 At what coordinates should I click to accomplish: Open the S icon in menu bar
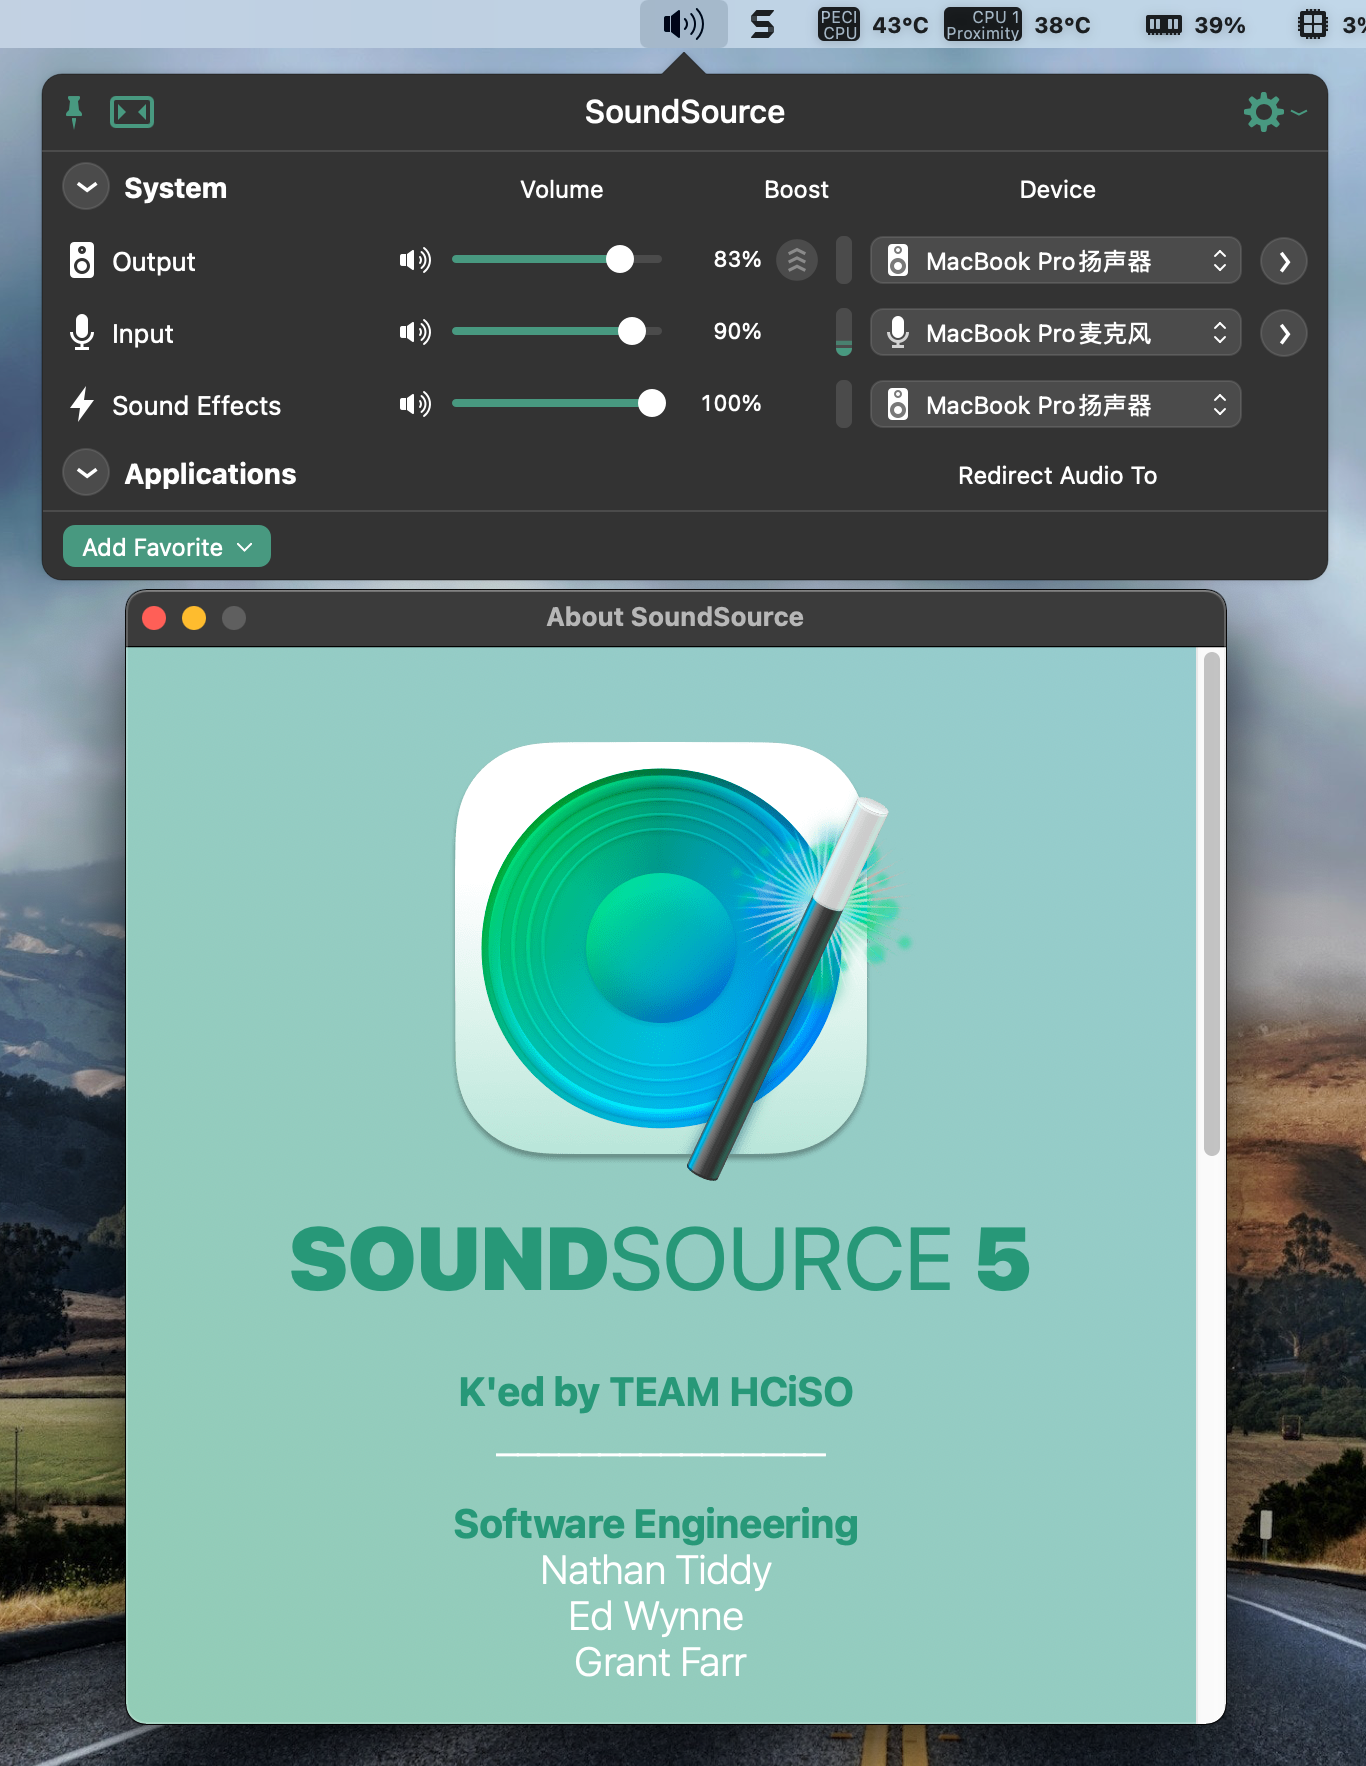[763, 24]
